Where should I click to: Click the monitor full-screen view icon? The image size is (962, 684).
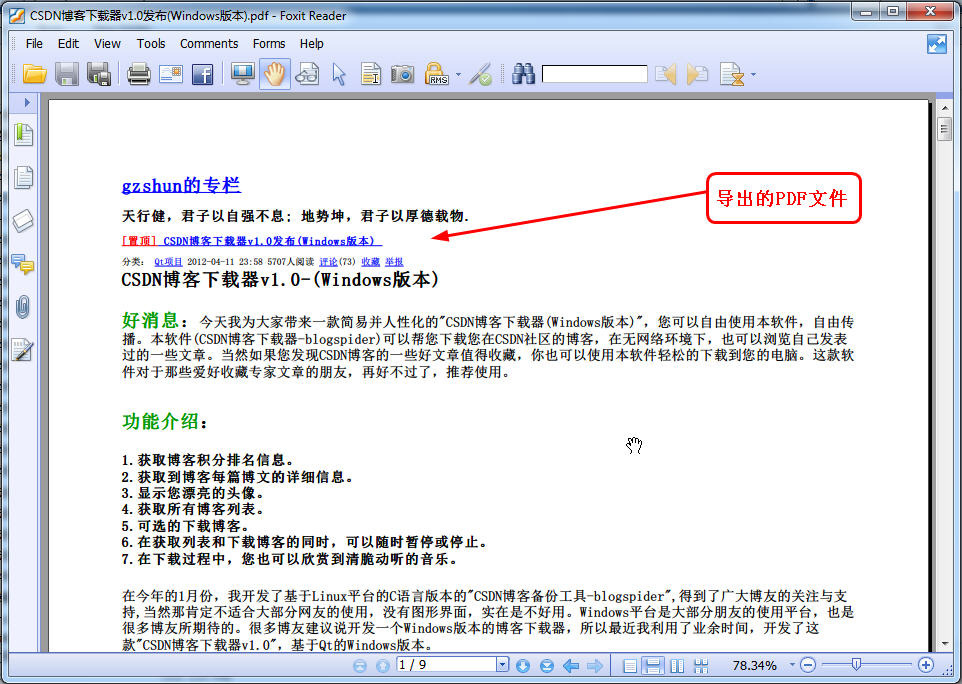243,74
